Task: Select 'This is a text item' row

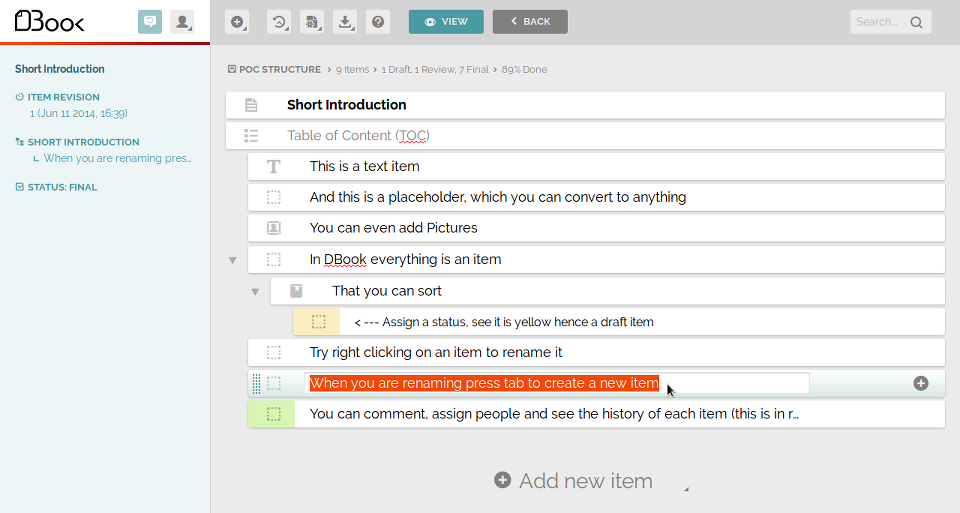Action: (x=596, y=167)
